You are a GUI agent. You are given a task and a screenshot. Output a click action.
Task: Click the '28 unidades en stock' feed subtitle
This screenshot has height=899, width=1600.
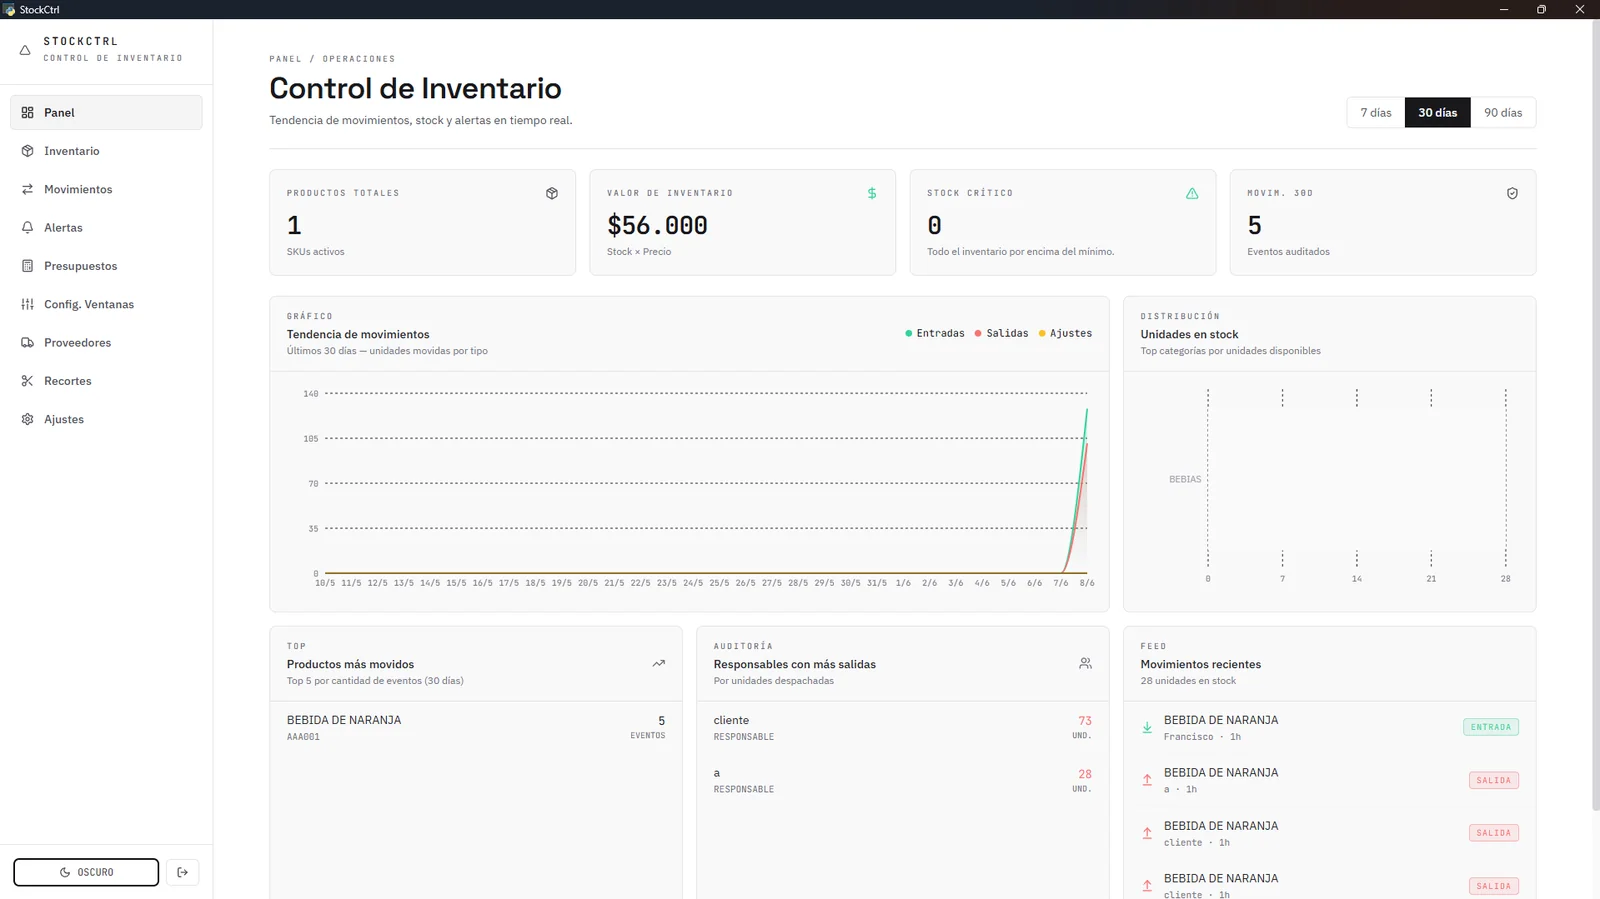coord(1188,681)
